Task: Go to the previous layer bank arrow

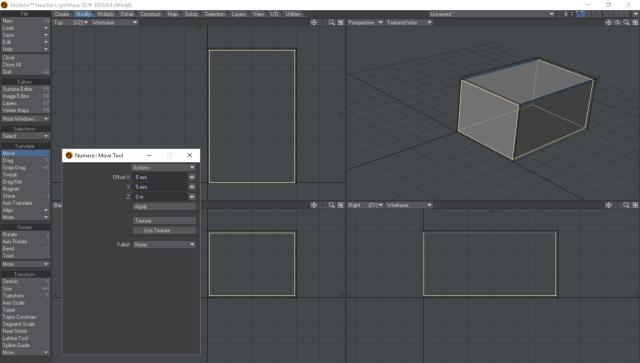Action: (x=560, y=14)
